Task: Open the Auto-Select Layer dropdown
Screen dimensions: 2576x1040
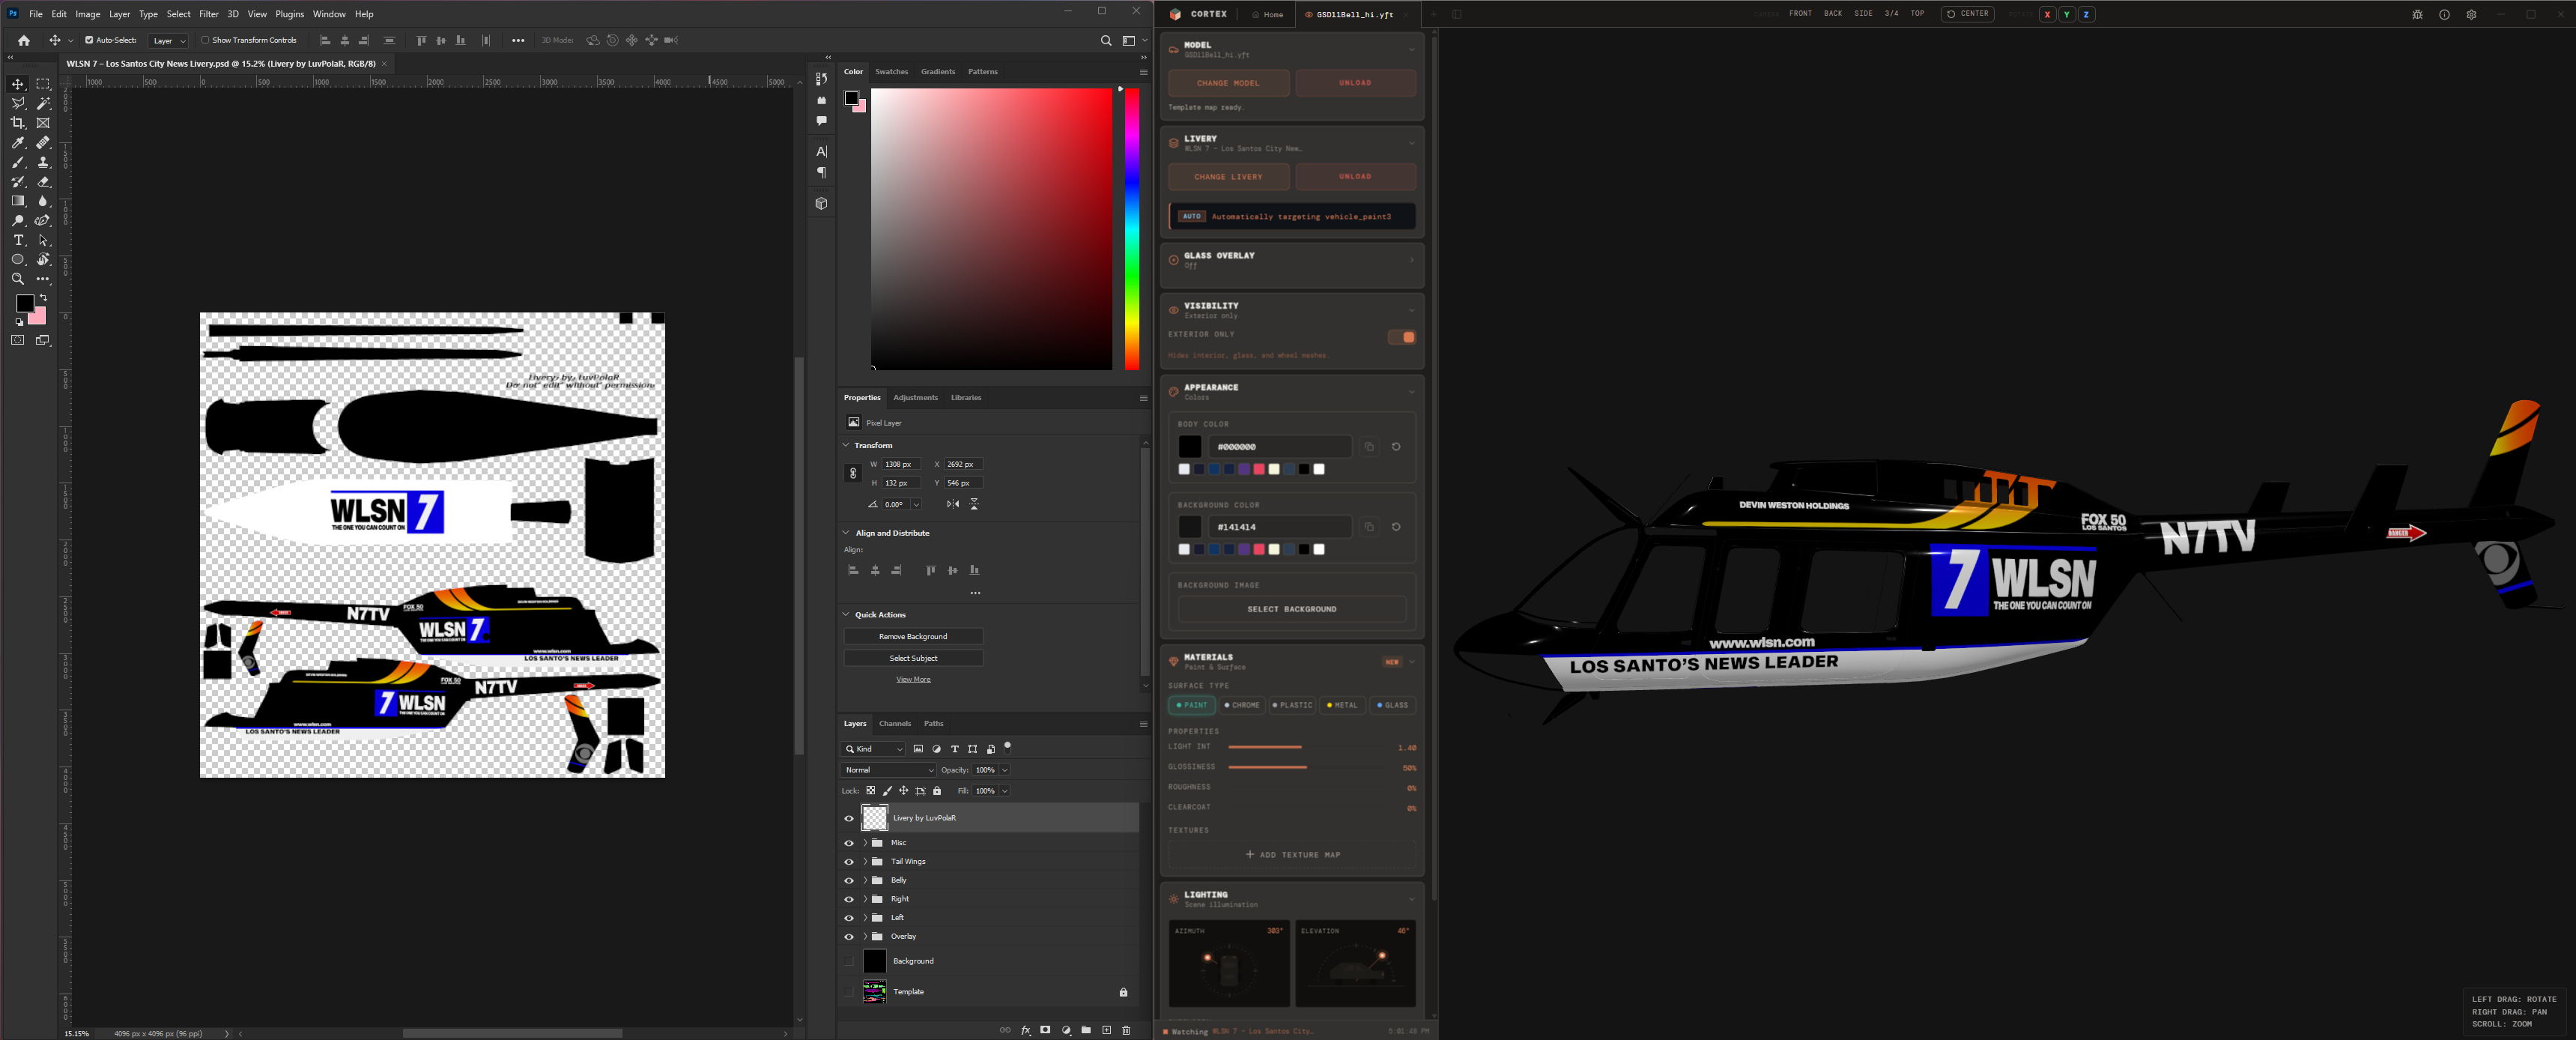Action: click(x=169, y=41)
